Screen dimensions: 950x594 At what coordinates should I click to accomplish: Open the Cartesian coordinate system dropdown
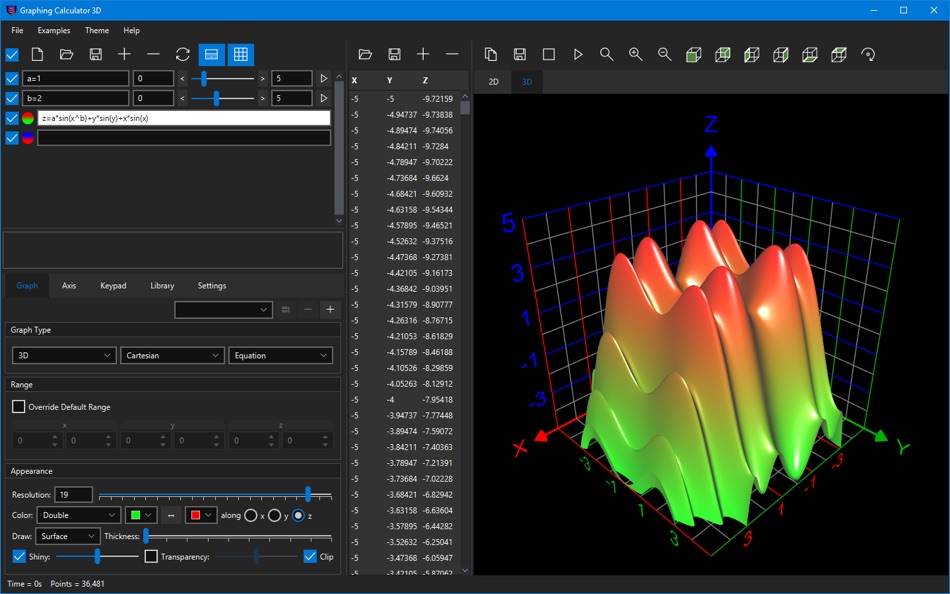(172, 355)
